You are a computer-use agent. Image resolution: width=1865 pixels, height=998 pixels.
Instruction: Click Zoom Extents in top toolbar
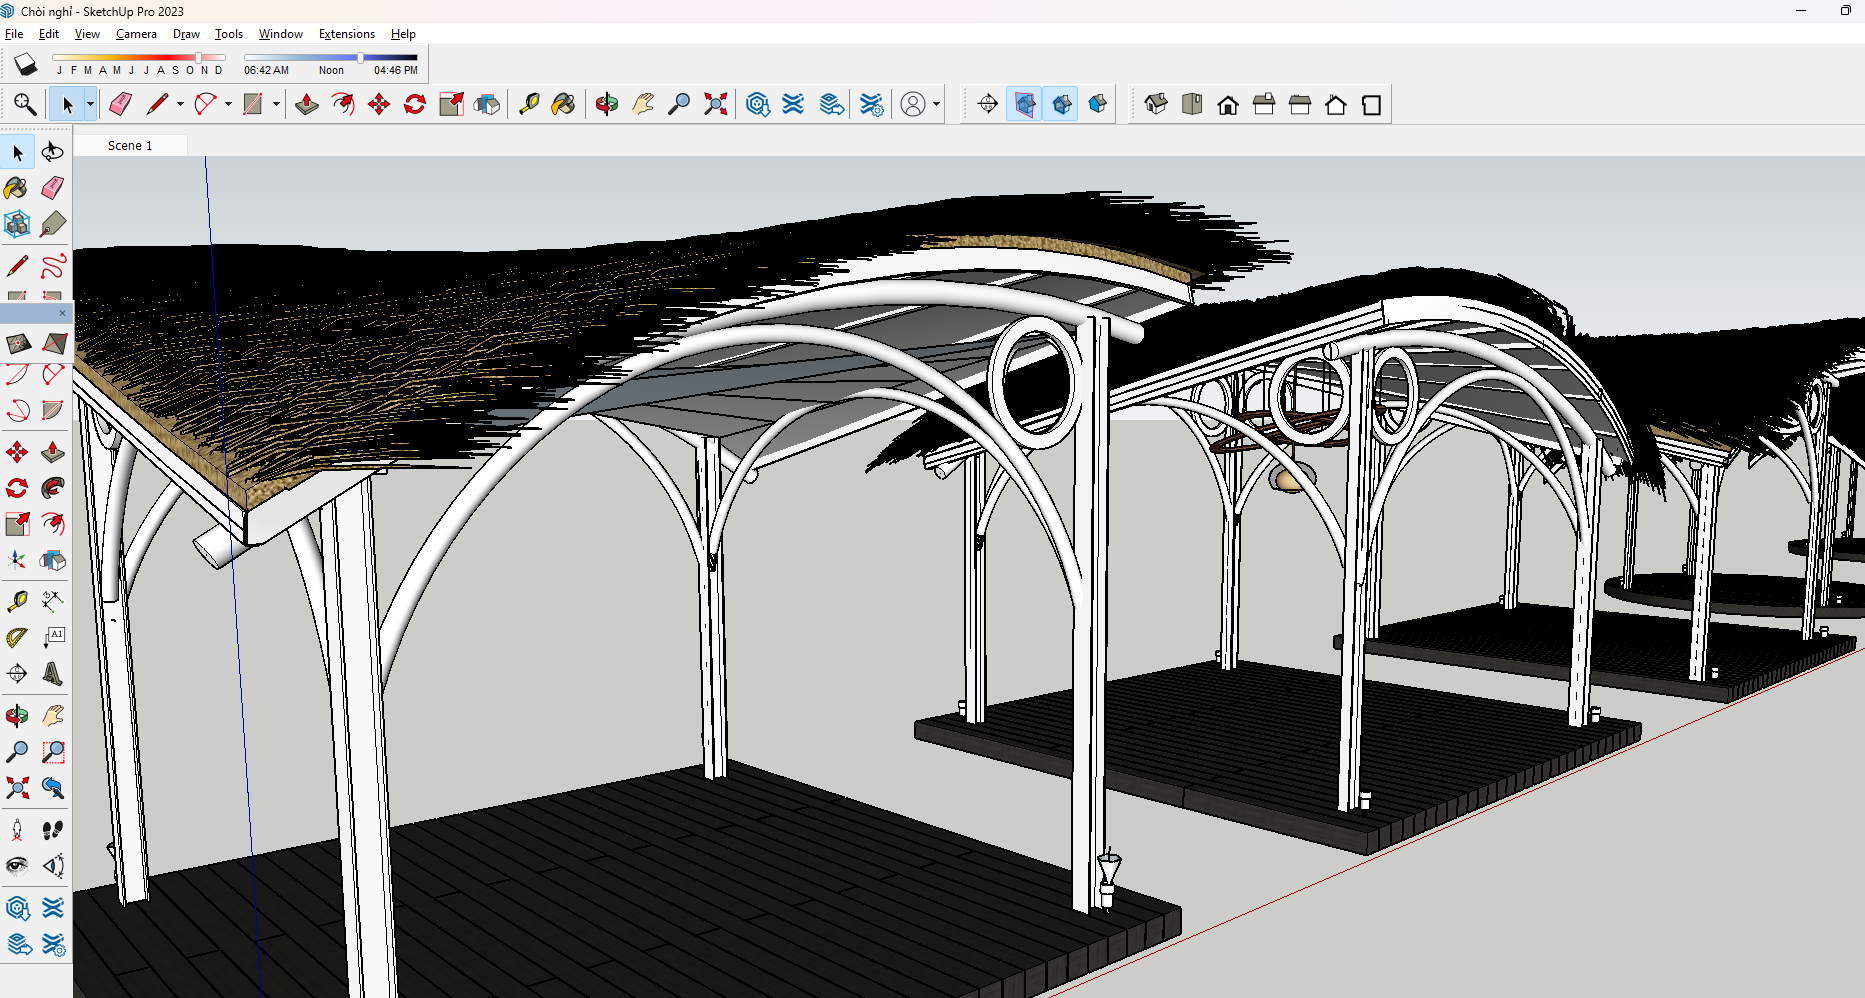pyautogui.click(x=716, y=104)
